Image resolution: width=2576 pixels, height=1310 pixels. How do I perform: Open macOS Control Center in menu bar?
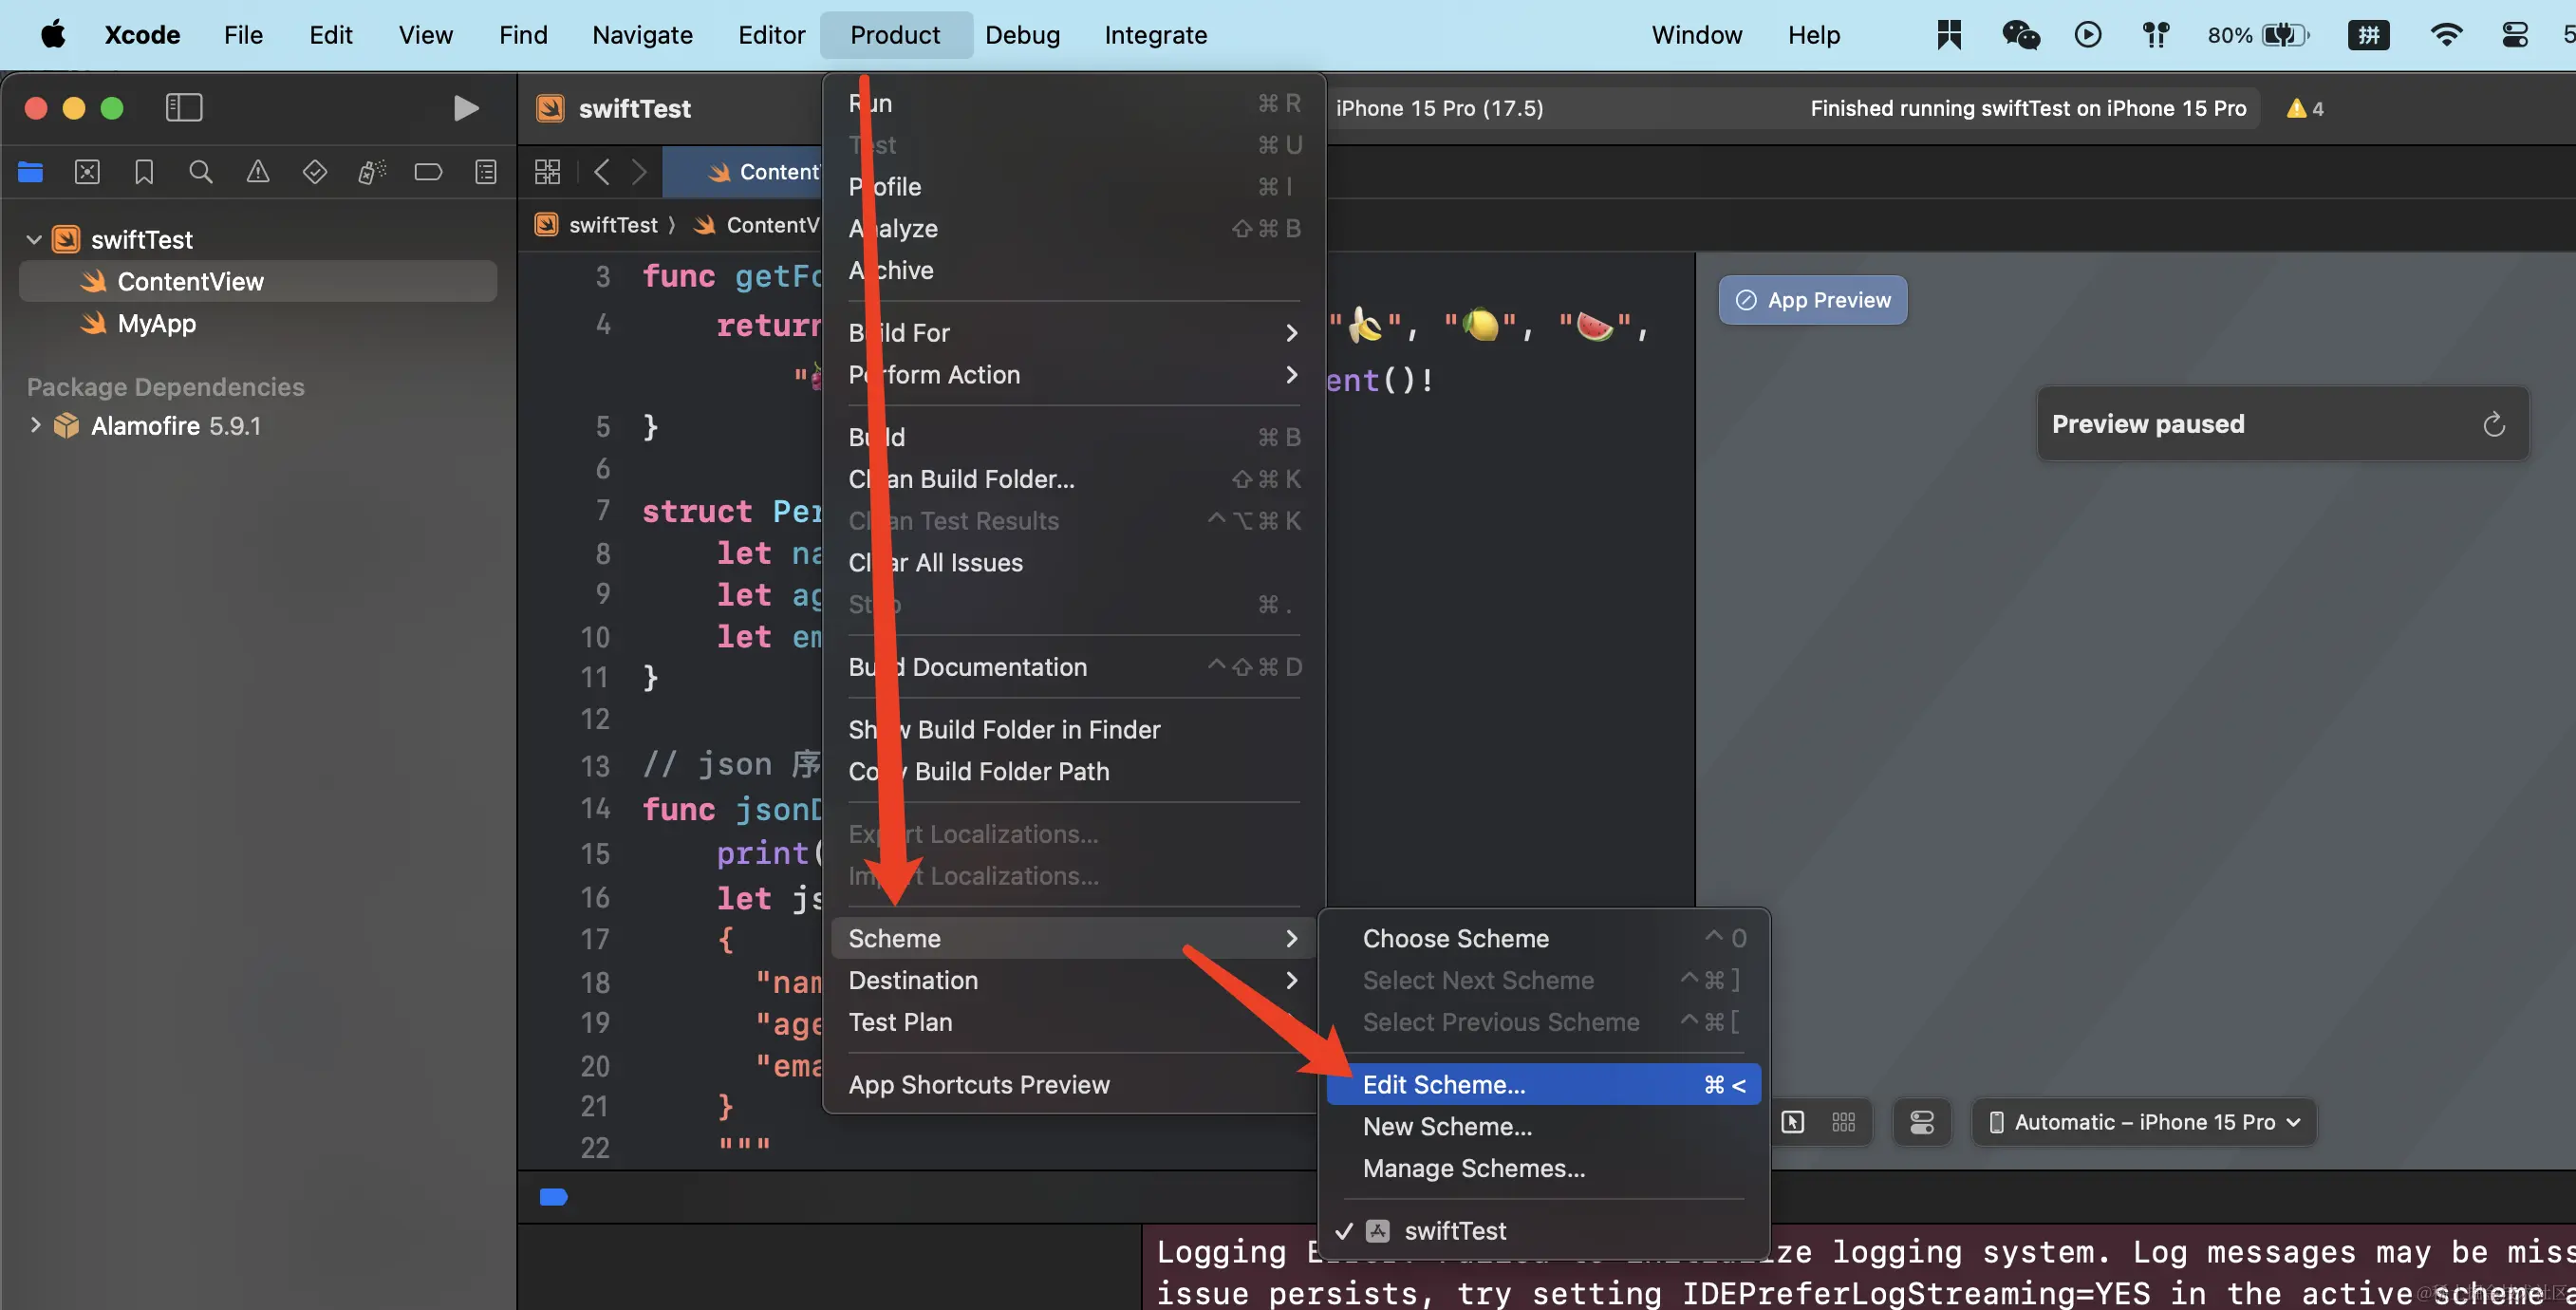(x=2514, y=35)
